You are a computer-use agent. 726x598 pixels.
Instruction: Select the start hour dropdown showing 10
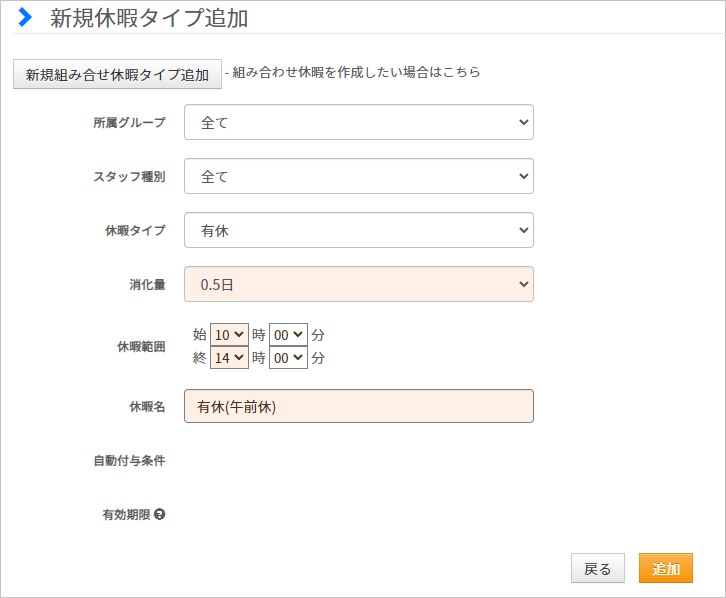coord(229,335)
